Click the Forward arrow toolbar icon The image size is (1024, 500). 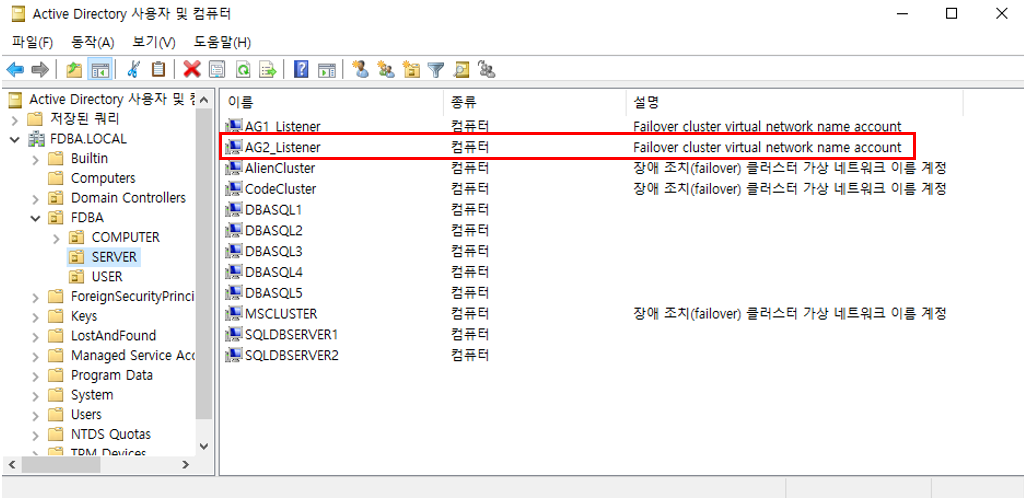(x=40, y=69)
